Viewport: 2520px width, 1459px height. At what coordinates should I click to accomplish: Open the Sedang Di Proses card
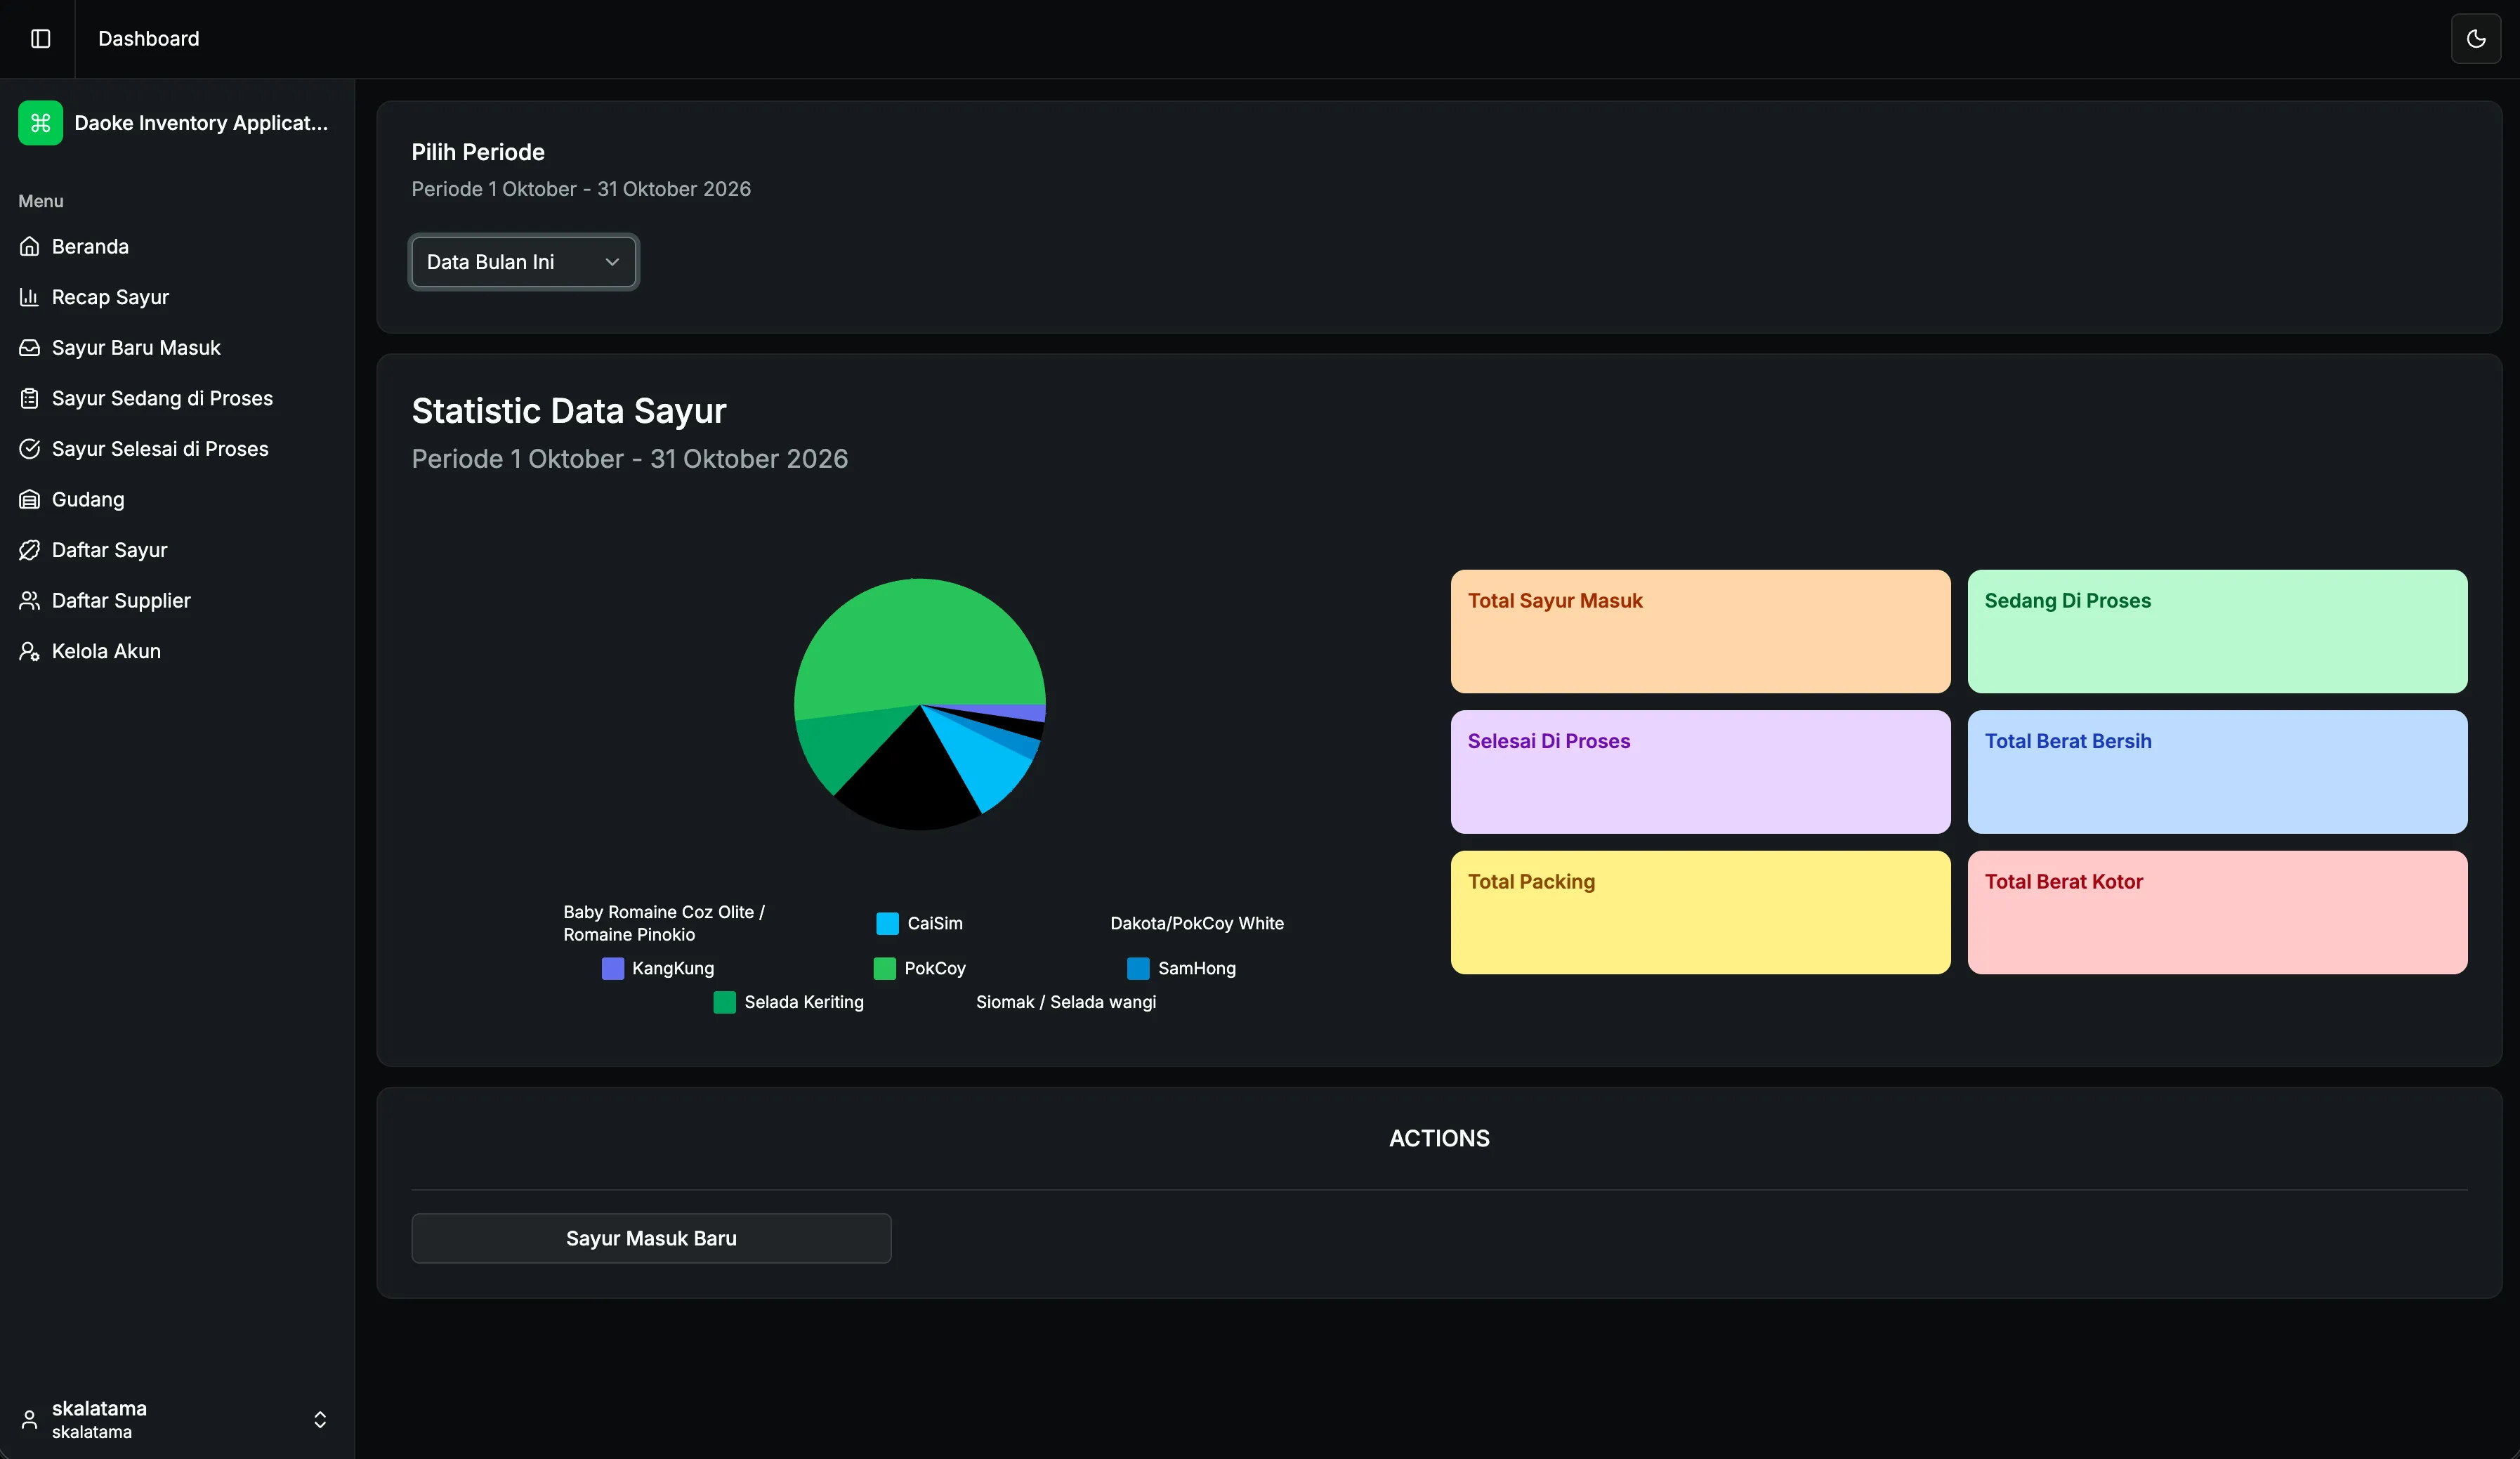[x=2217, y=631]
